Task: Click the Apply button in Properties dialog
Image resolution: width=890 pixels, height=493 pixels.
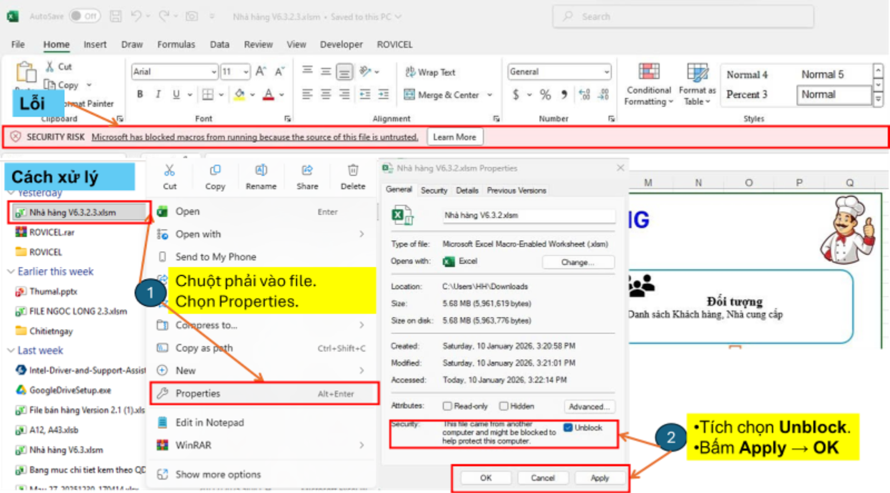Action: 599,478
